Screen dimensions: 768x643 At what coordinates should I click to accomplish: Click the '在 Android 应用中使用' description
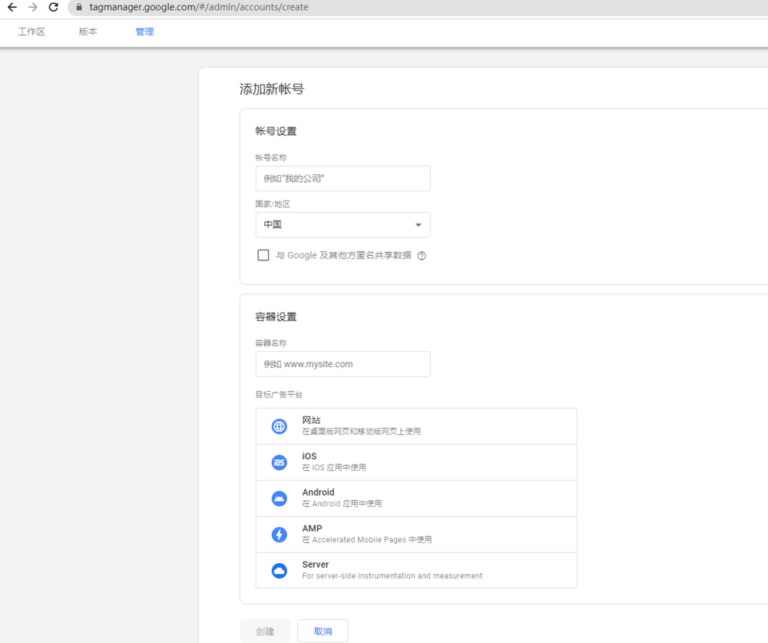point(342,503)
